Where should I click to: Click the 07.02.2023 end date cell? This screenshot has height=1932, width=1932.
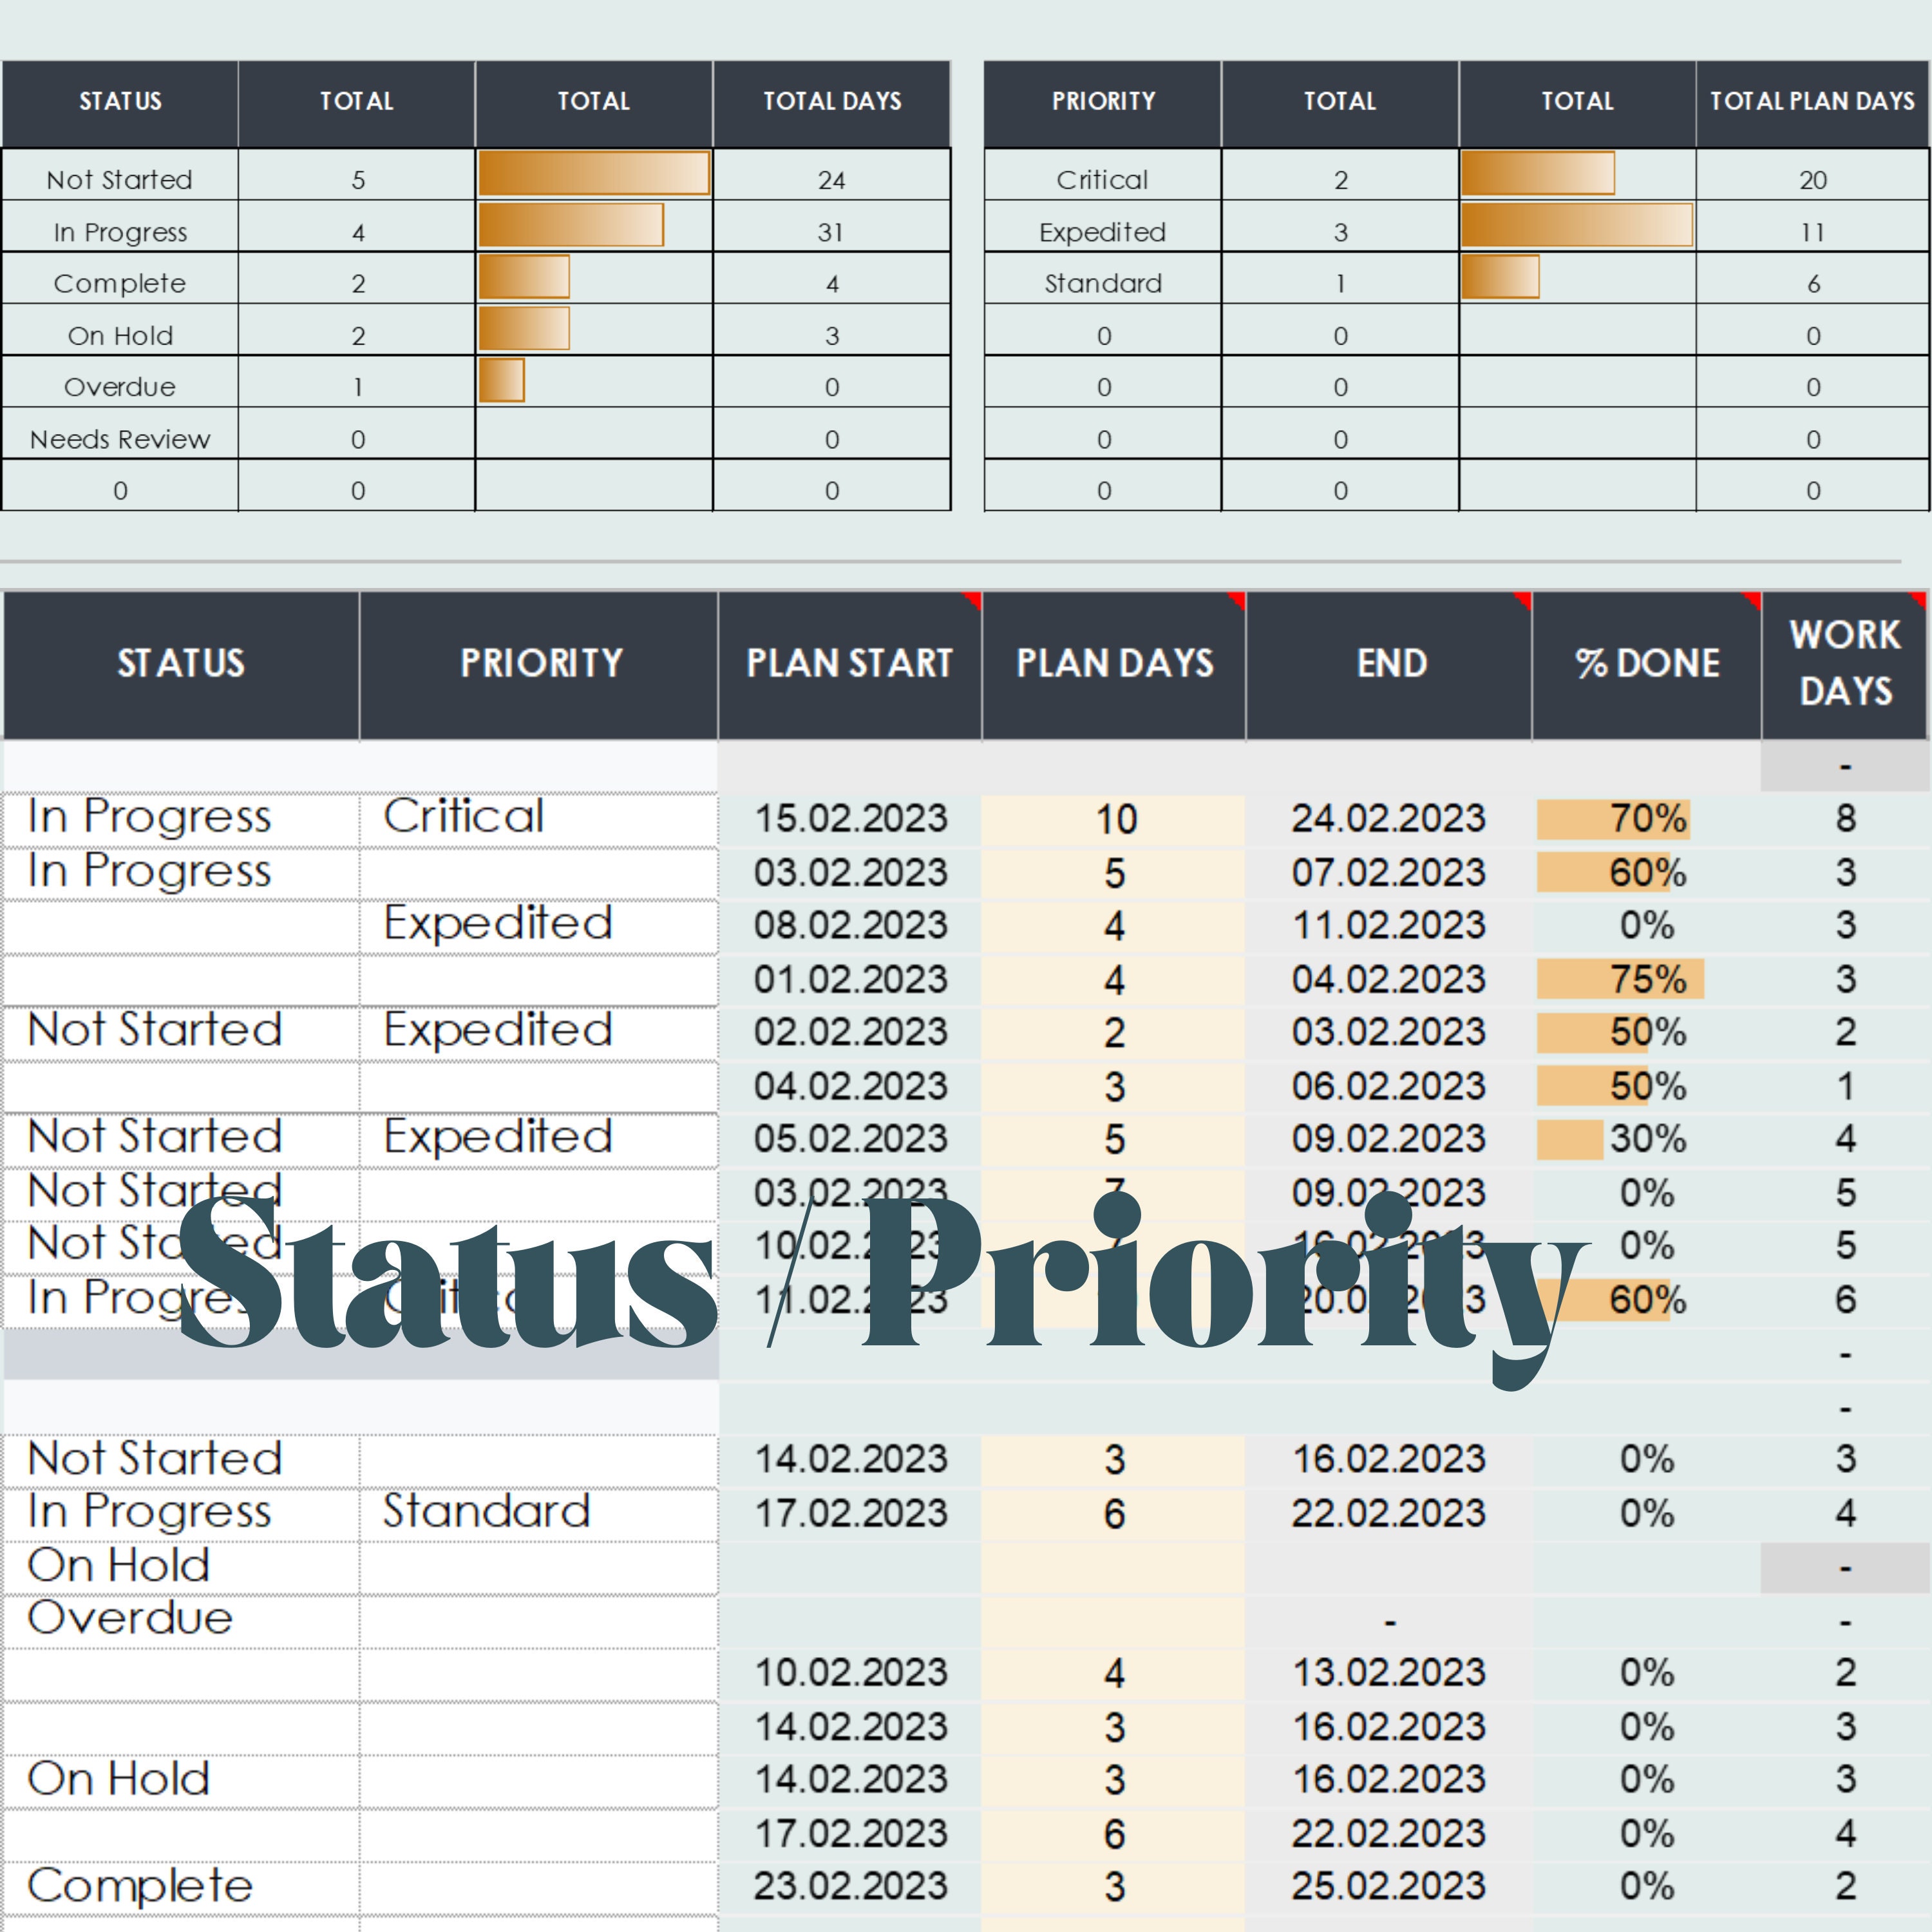[1388, 873]
